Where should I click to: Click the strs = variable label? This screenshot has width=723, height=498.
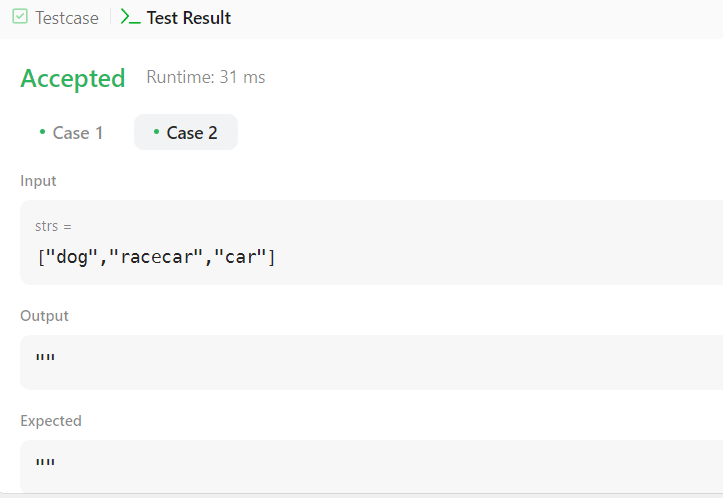pyautogui.click(x=53, y=226)
